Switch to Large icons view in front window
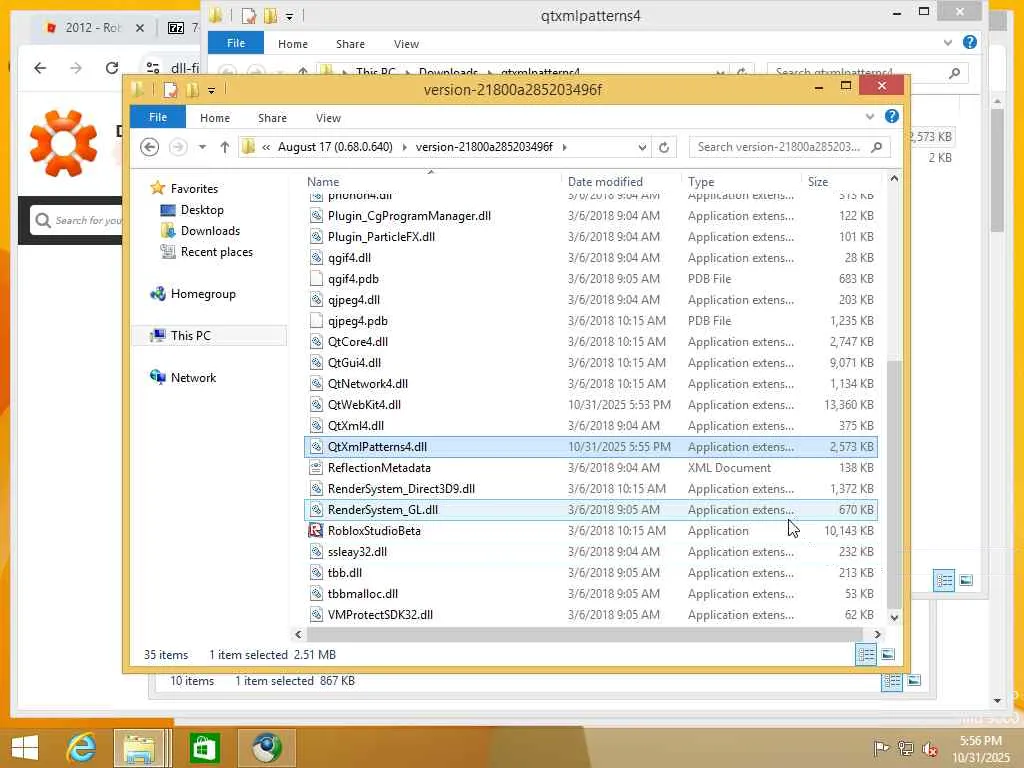1024x768 pixels. 888,654
